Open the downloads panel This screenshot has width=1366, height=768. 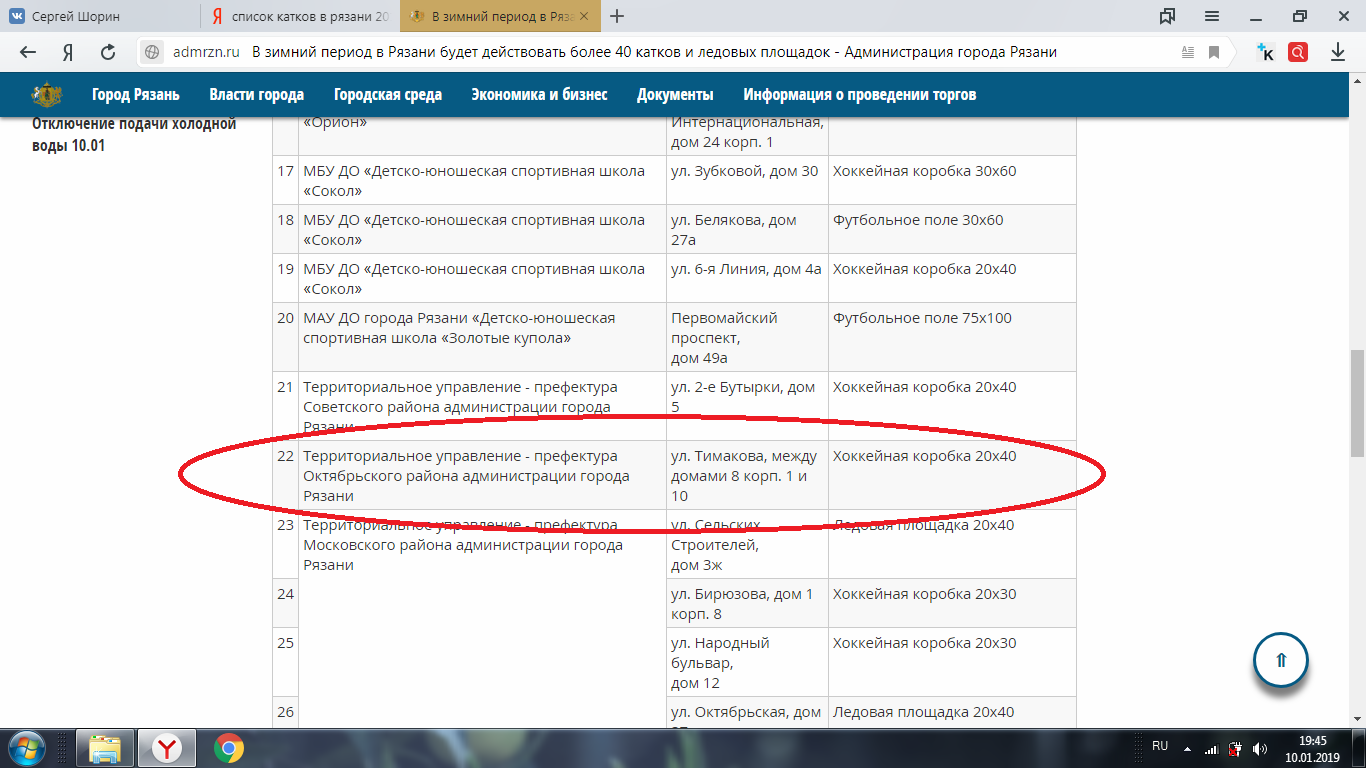pyautogui.click(x=1338, y=52)
